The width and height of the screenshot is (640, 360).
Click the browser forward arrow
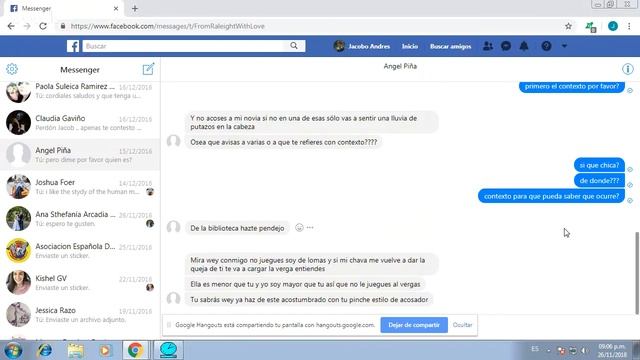click(x=27, y=26)
